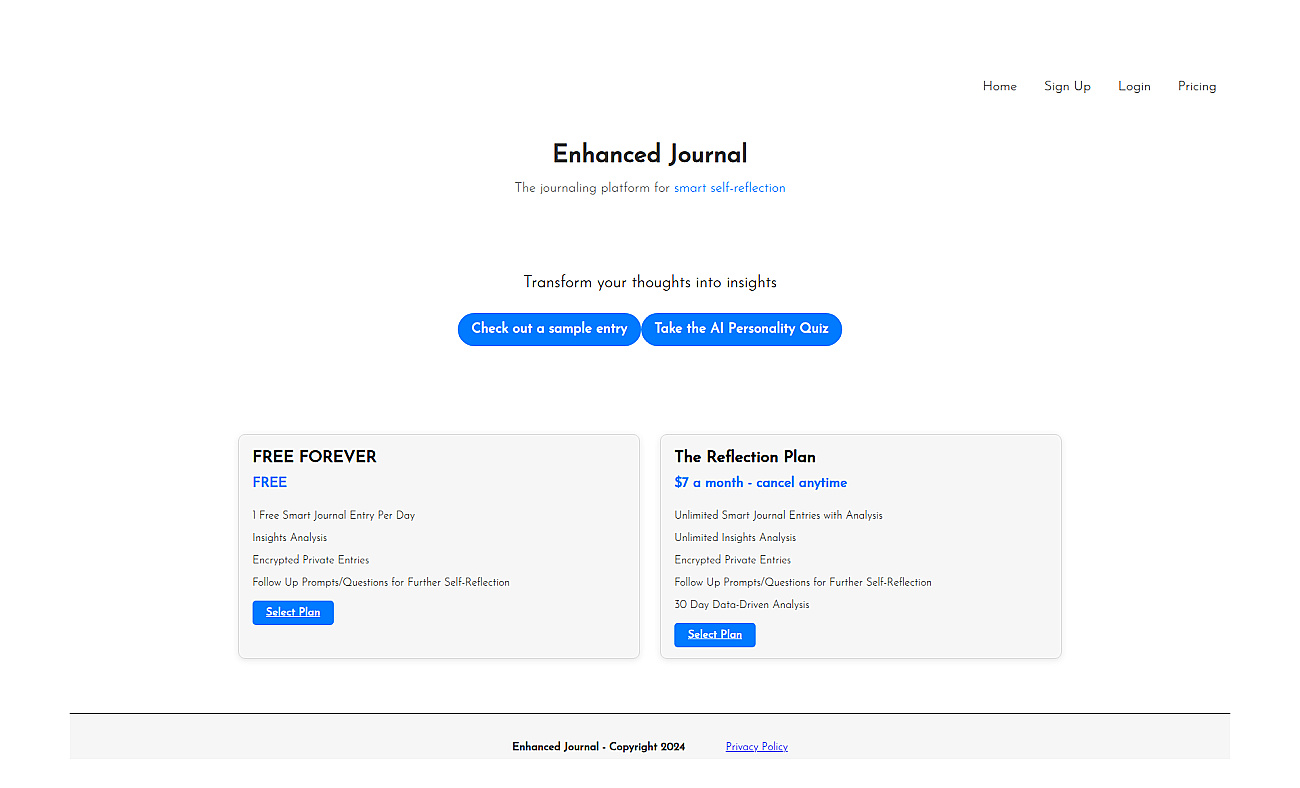Start the AI Personality Quiz
Viewport: 1300px width, 788px height.
[x=741, y=329]
